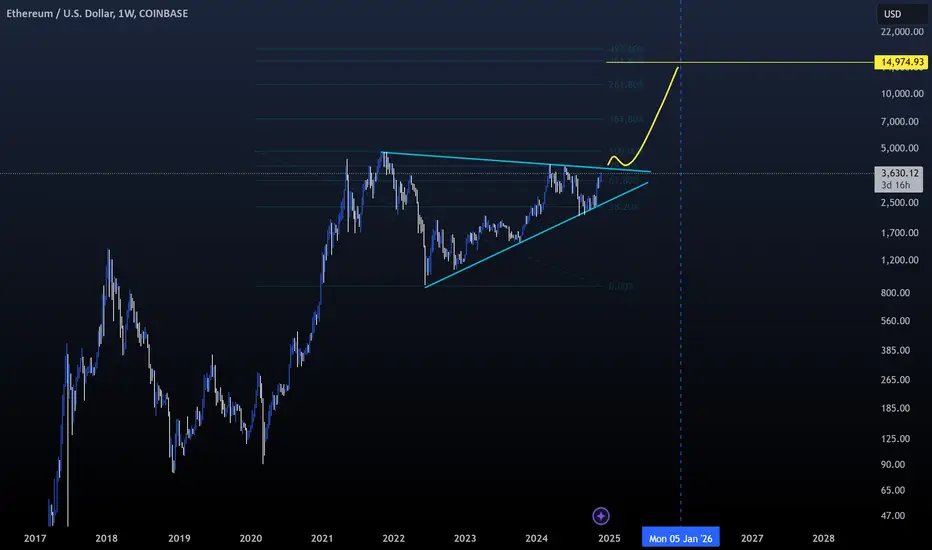Click the 22,000.00 price axis value
The width and height of the screenshot is (932, 550).
902,32
